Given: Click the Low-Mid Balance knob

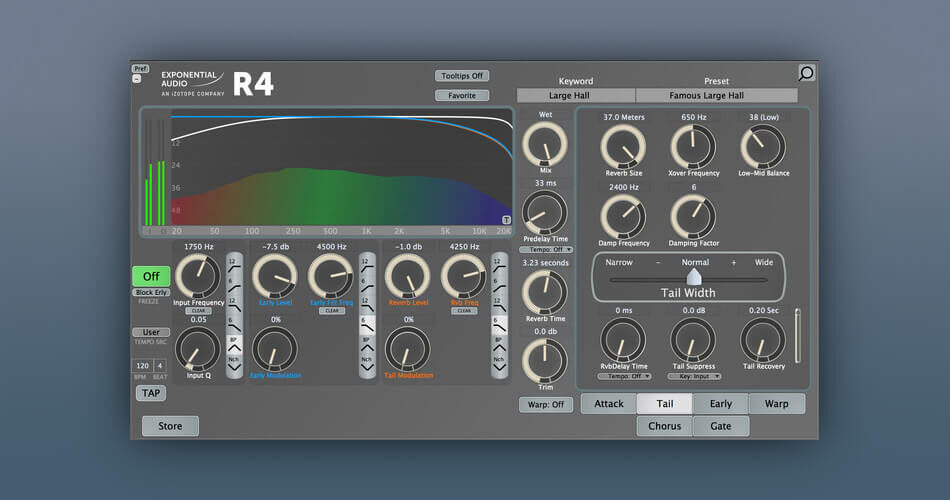Looking at the screenshot, I should click(x=764, y=147).
